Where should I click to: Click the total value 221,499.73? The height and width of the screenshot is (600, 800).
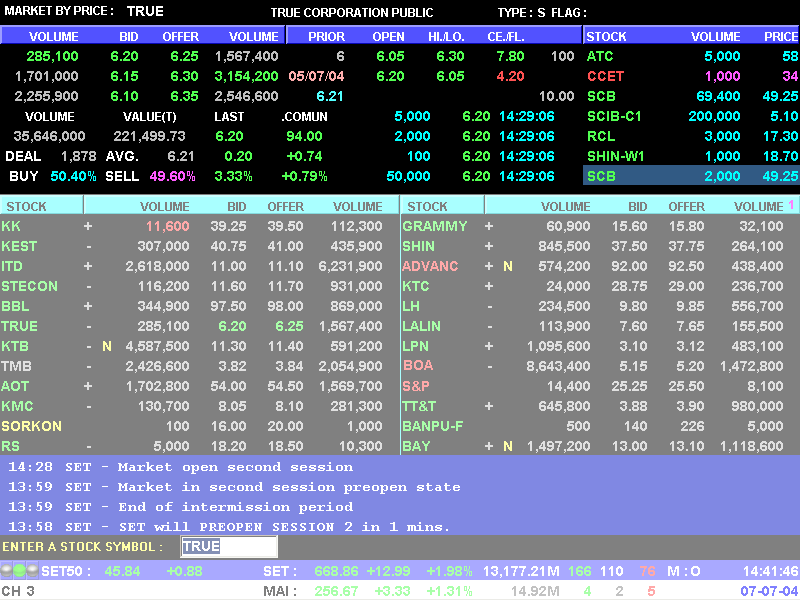point(149,136)
